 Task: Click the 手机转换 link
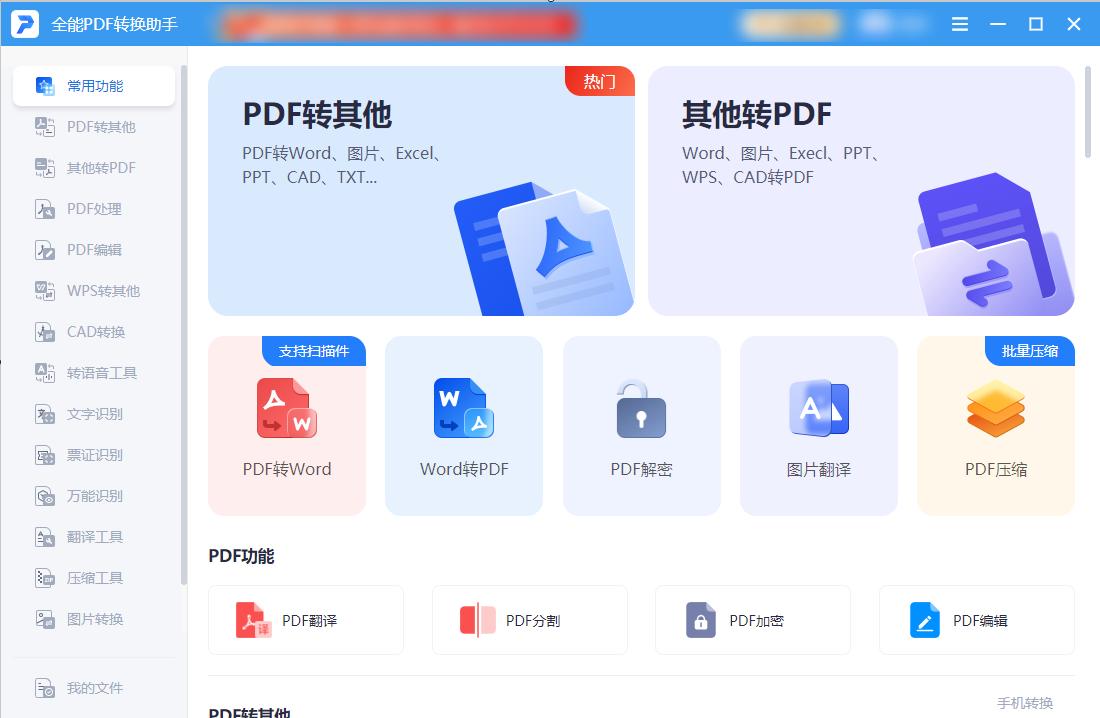coord(1025,702)
